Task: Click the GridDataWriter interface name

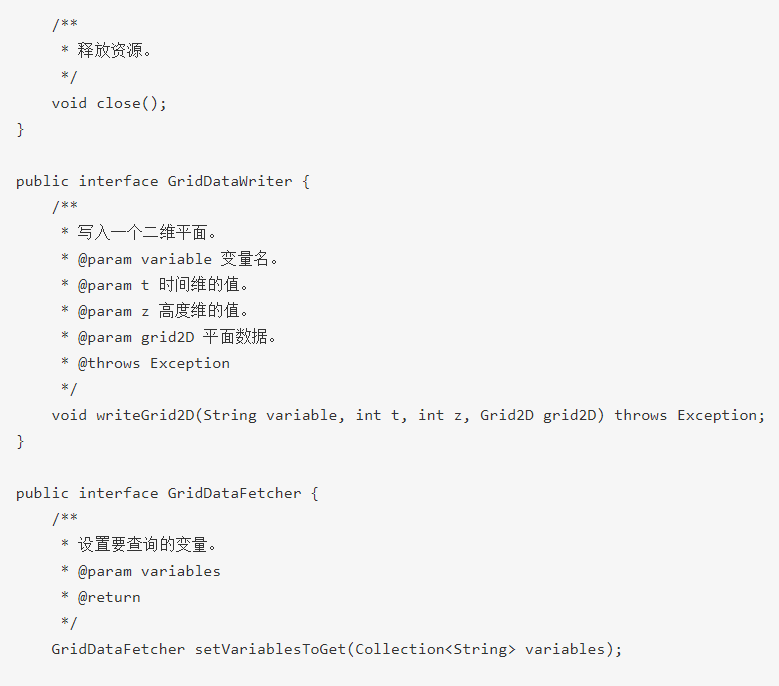Action: click(x=230, y=181)
